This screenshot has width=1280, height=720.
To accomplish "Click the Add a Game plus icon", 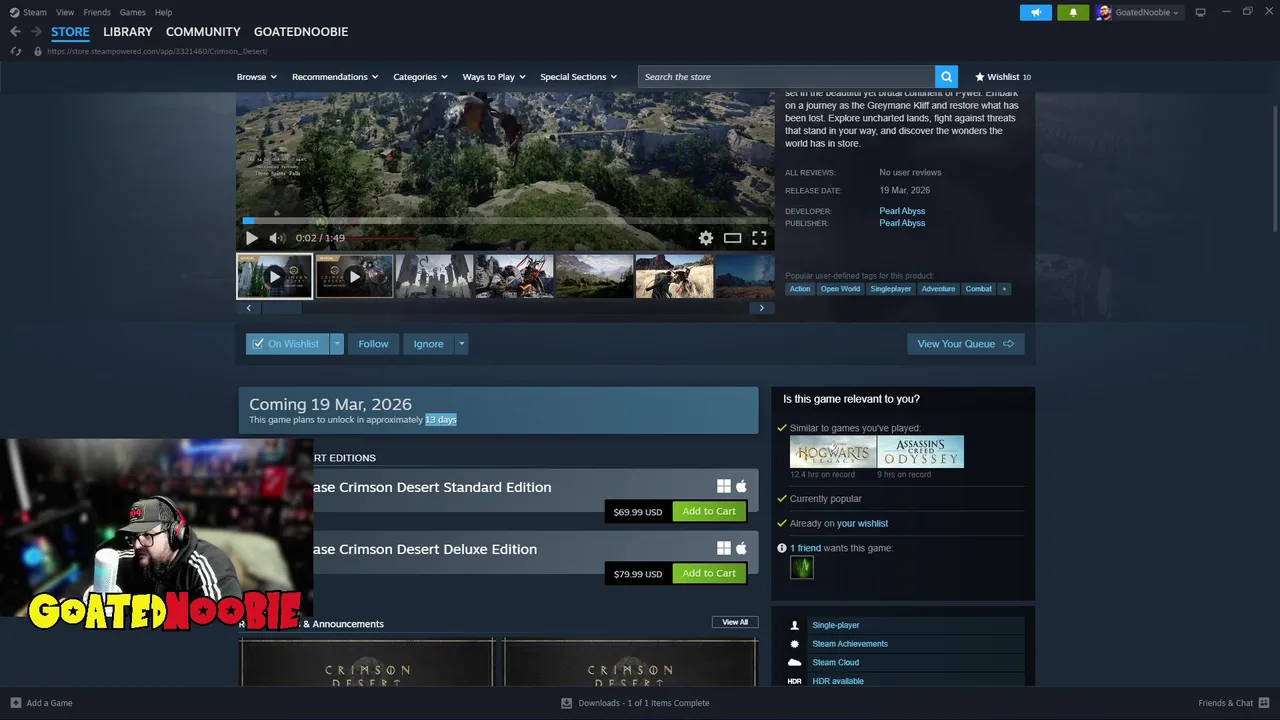I will click(x=15, y=703).
